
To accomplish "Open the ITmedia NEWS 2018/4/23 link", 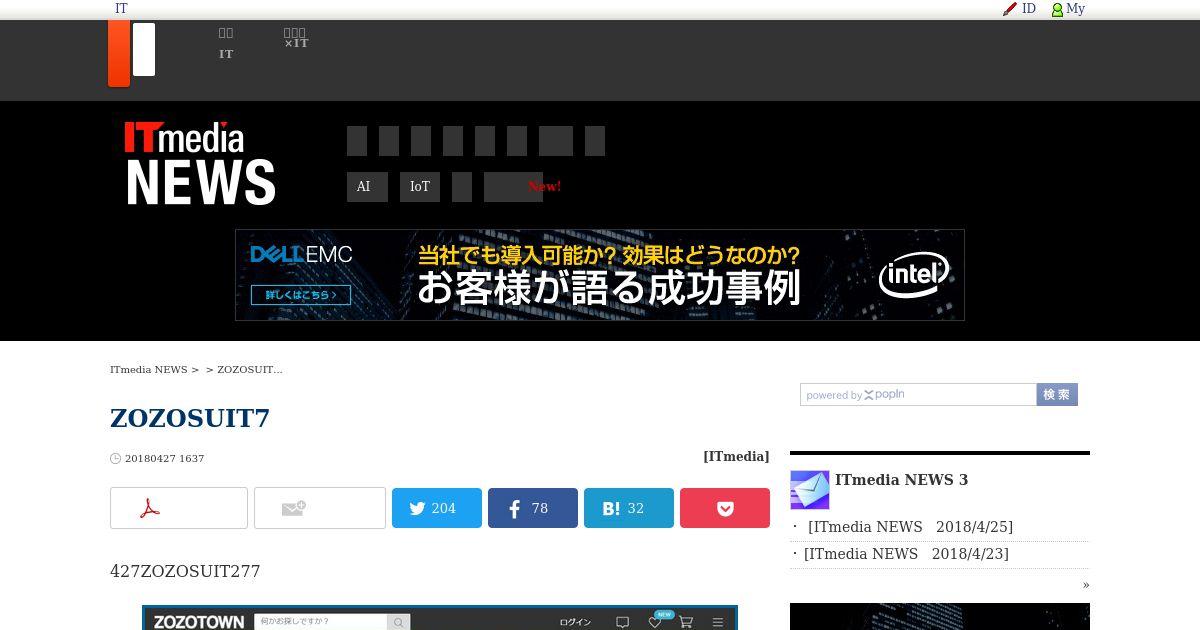I will click(x=906, y=554).
